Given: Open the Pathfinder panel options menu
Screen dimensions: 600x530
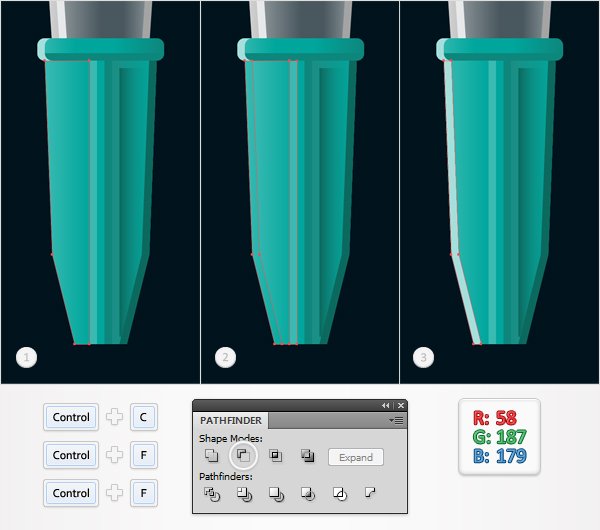Looking at the screenshot, I should coord(396,421).
